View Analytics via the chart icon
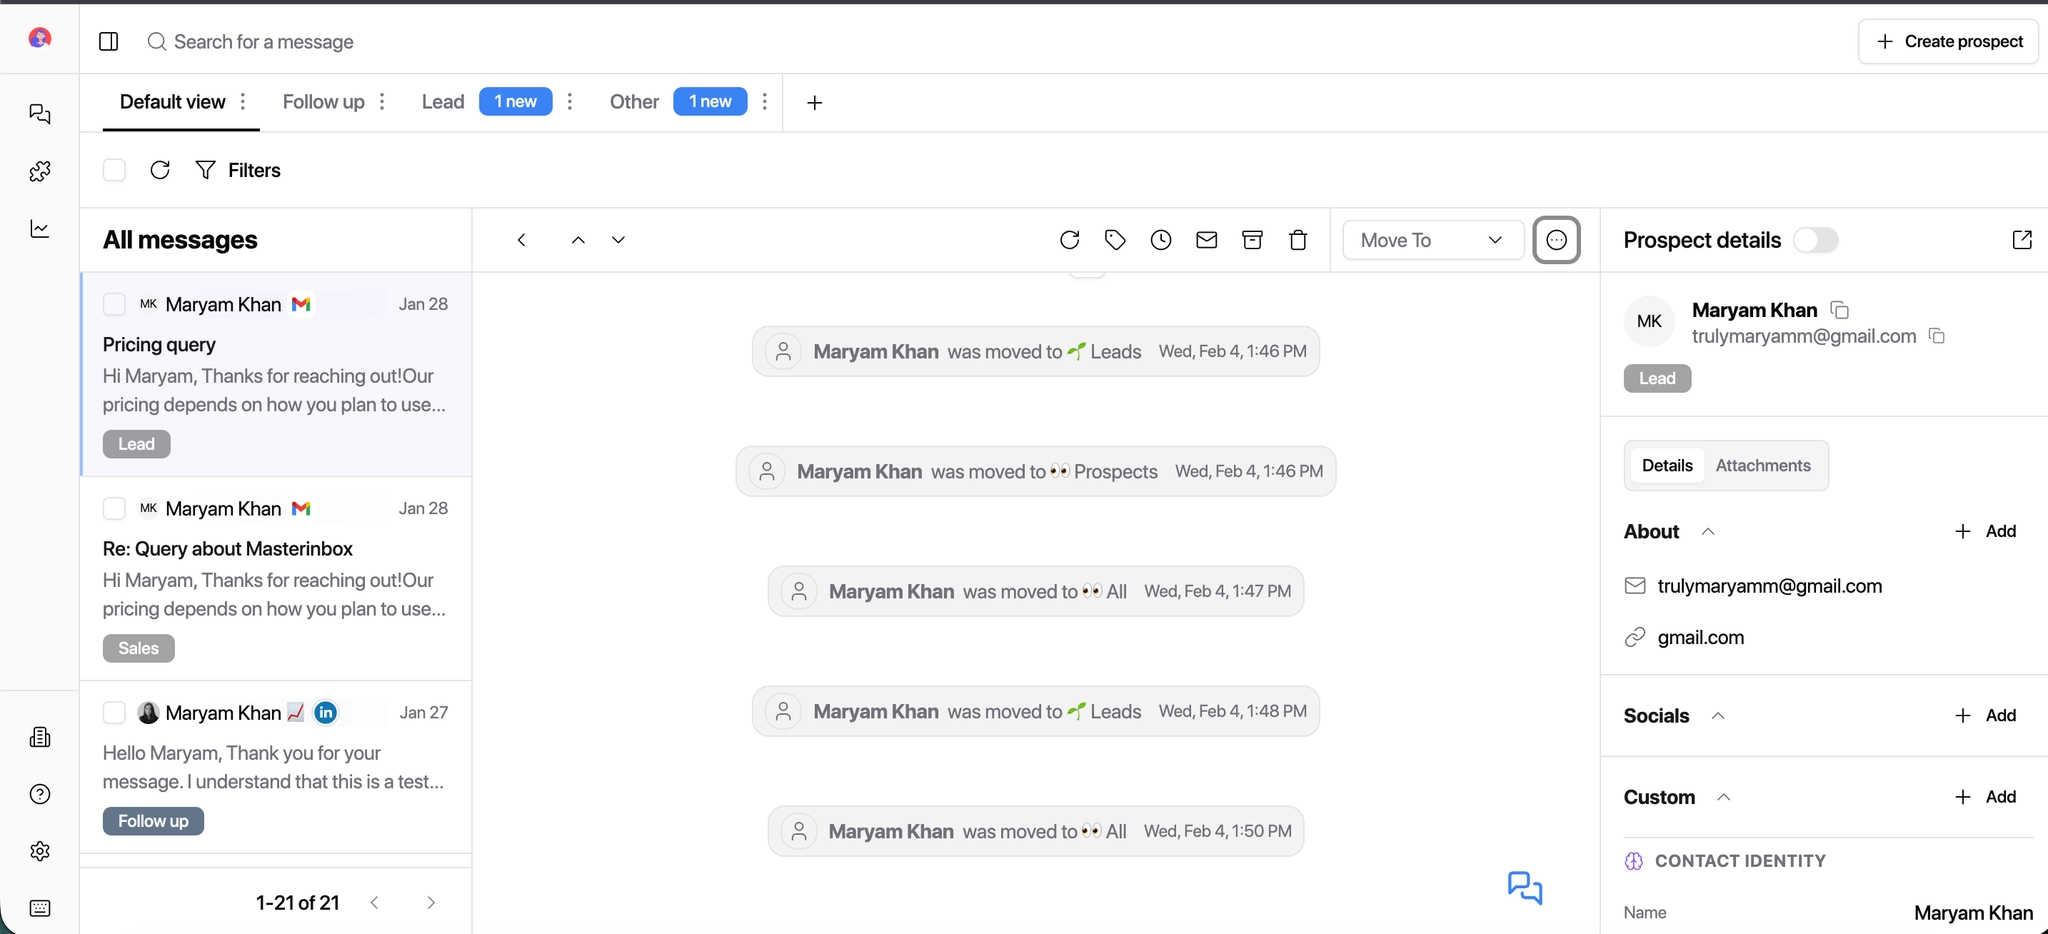The width and height of the screenshot is (2048, 934). click(x=40, y=229)
